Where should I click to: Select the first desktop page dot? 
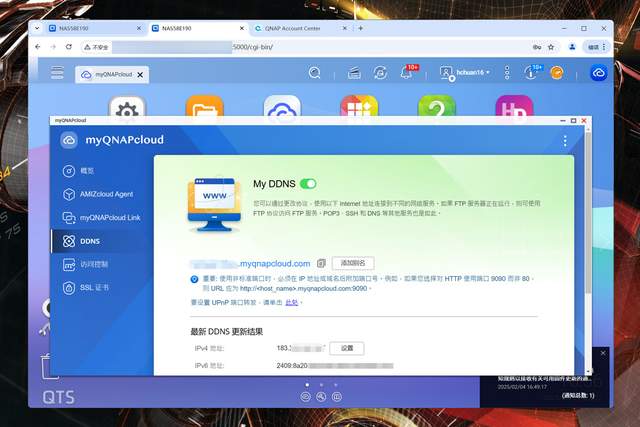307,385
